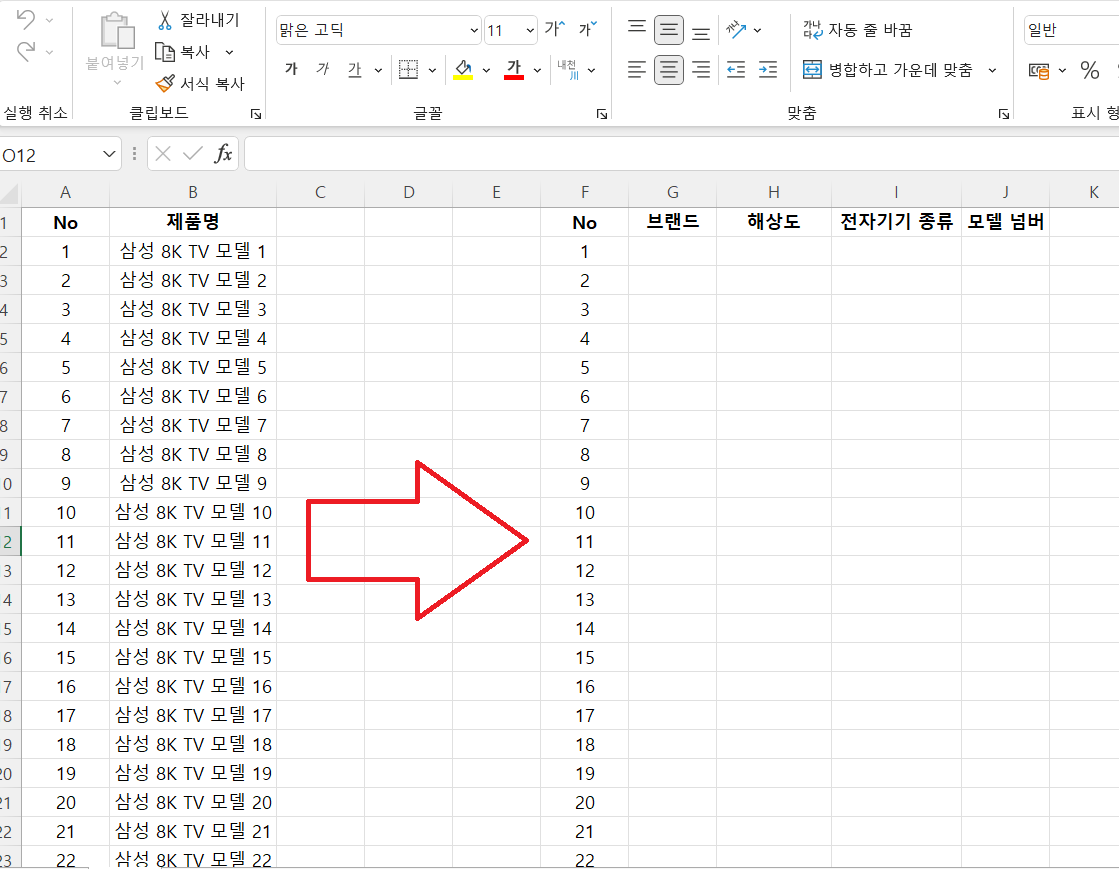Click insert function fx icon
The image size is (1119, 869).
pos(223,153)
